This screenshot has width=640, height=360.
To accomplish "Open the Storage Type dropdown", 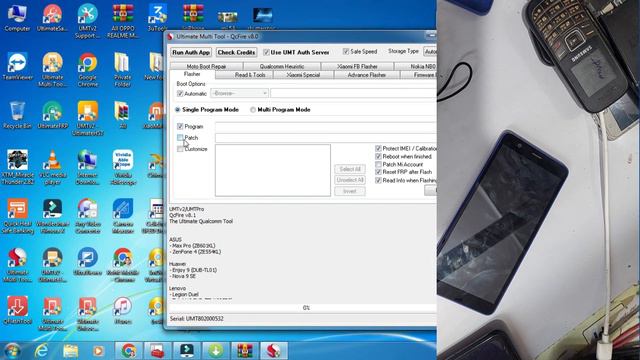I will click(x=430, y=52).
